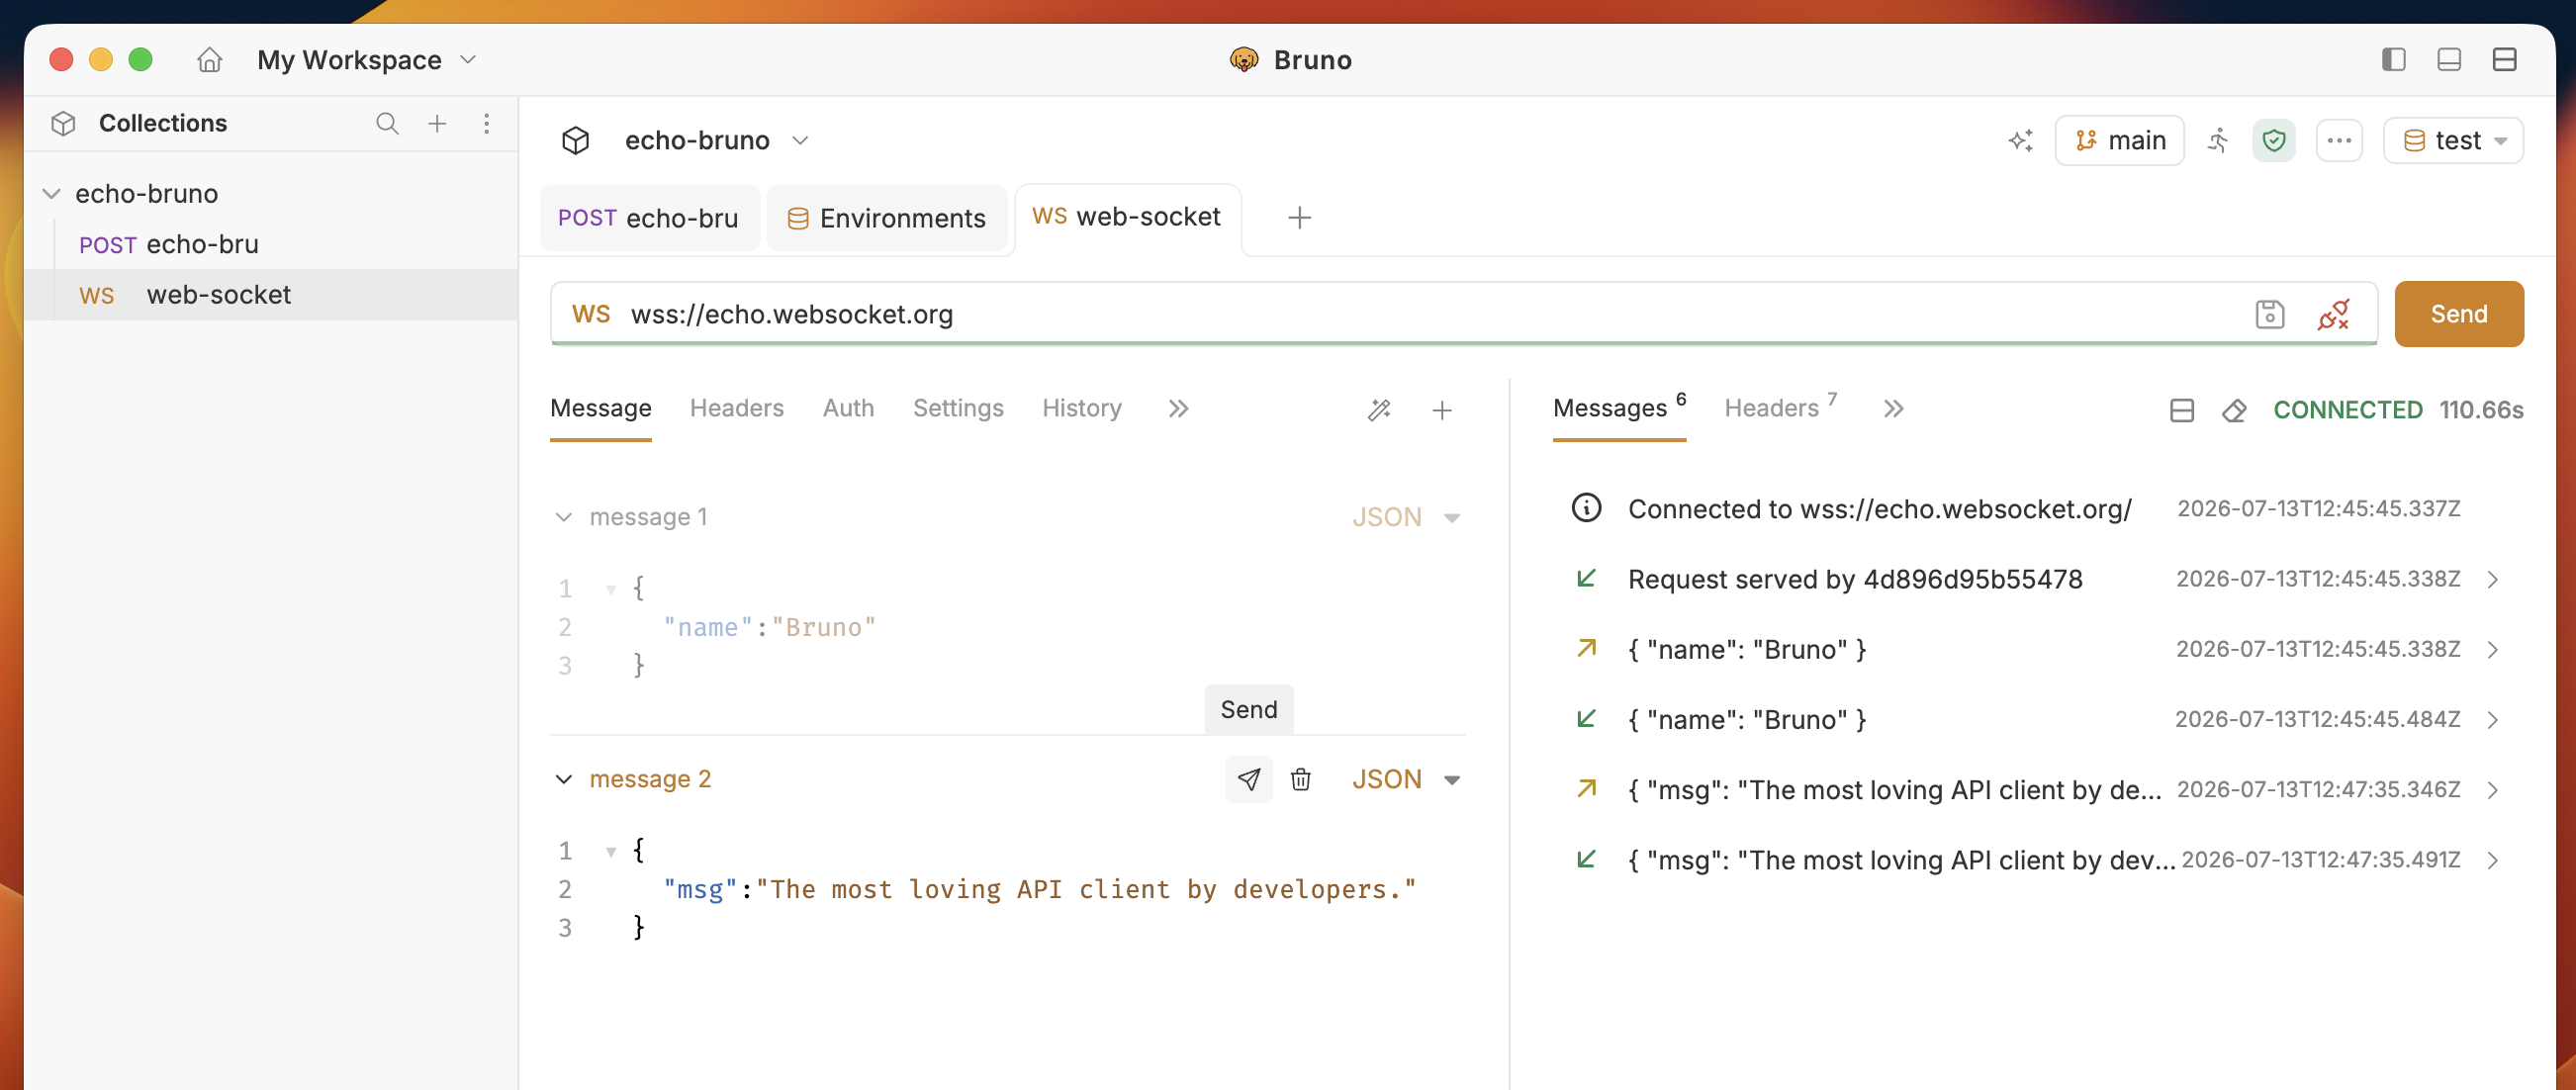Click the Collections cube icon in sidebar
The image size is (2576, 1090).
[x=63, y=123]
